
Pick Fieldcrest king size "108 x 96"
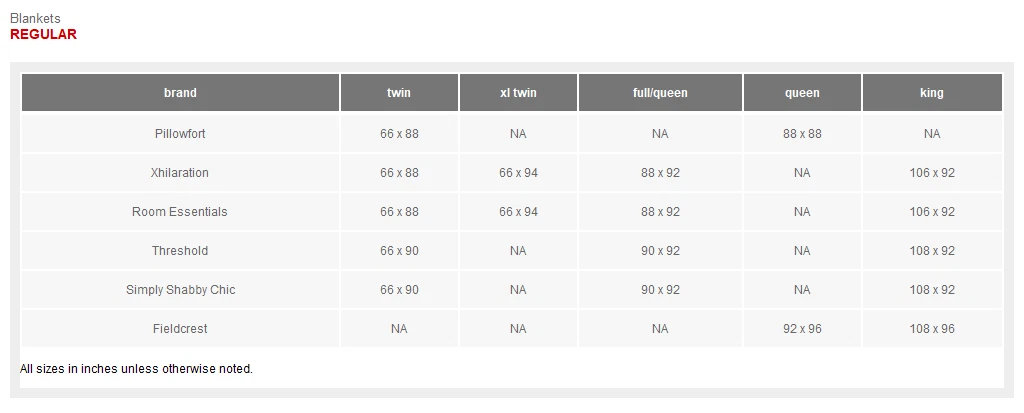pos(932,329)
